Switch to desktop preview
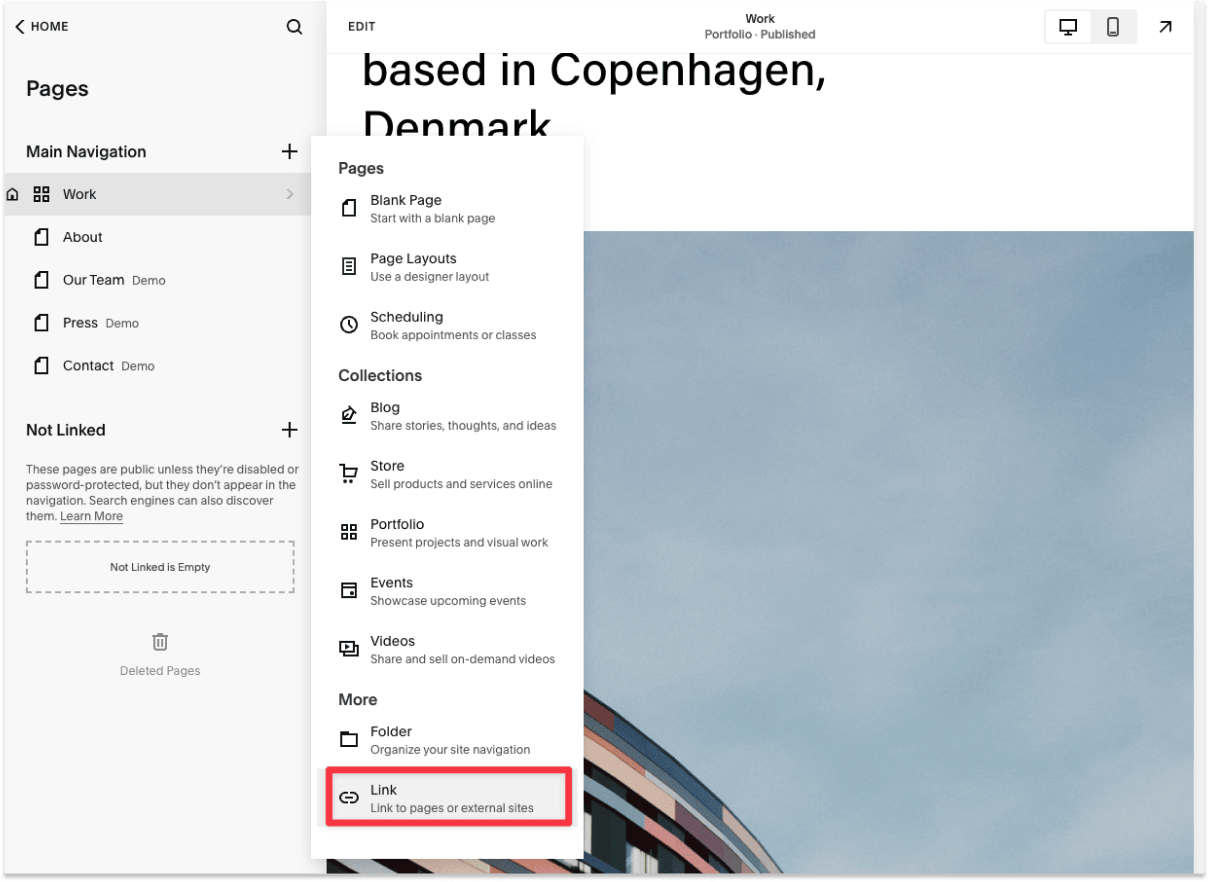 point(1067,27)
